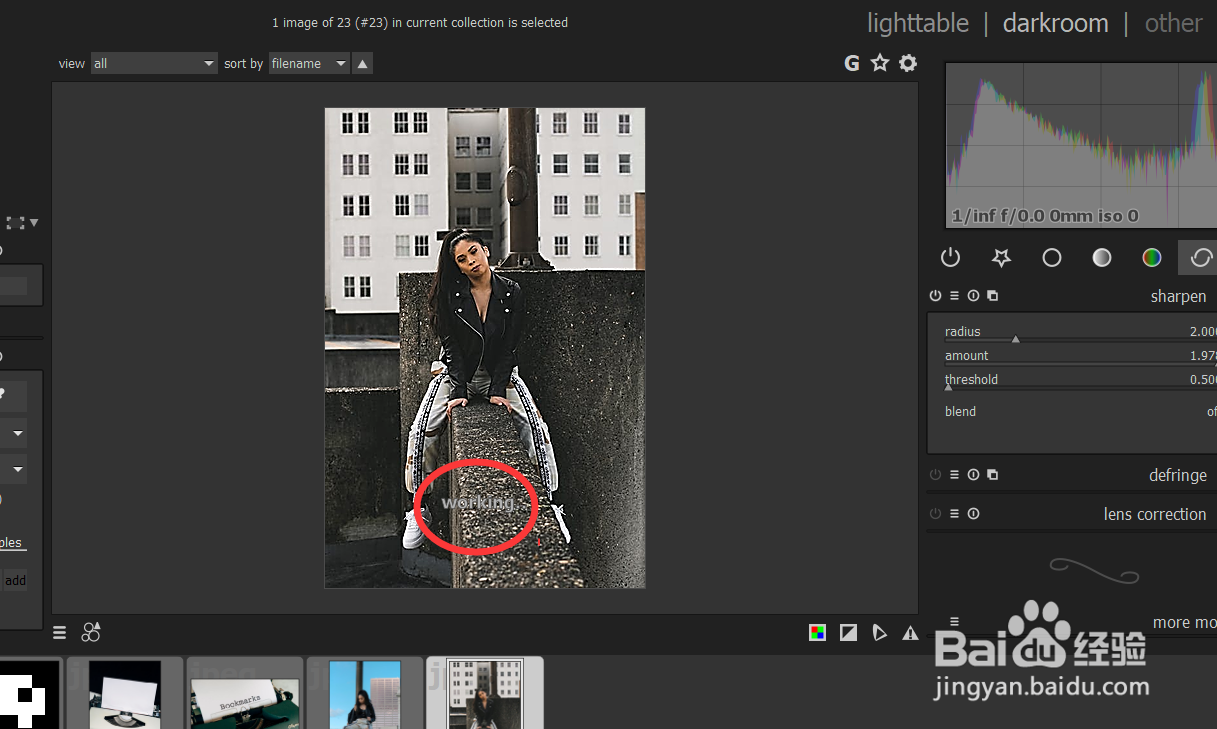Open sharpen module presets menu
Screen dimensions: 1217x729
[954, 296]
